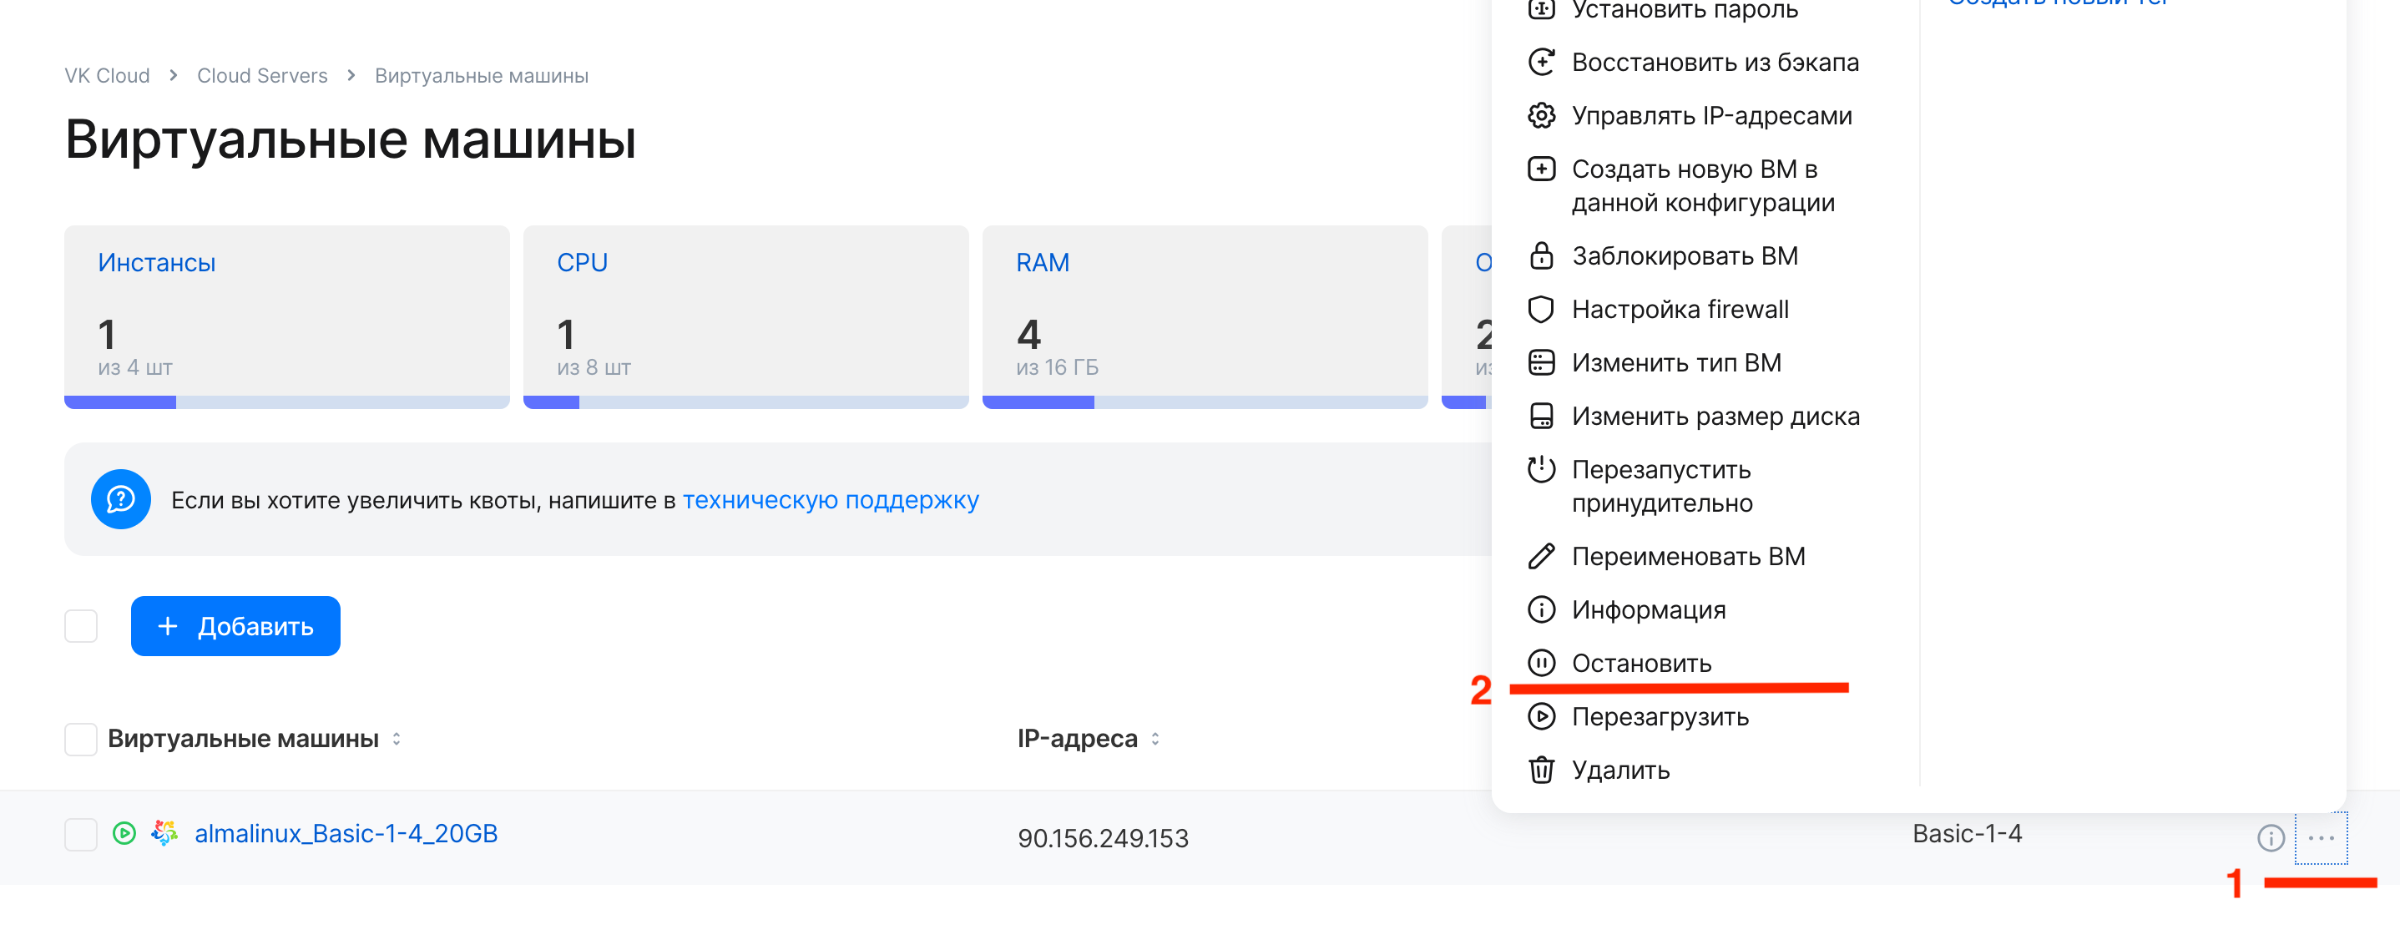
Task: Select Перезагрузить from the context menu
Action: tap(1660, 717)
